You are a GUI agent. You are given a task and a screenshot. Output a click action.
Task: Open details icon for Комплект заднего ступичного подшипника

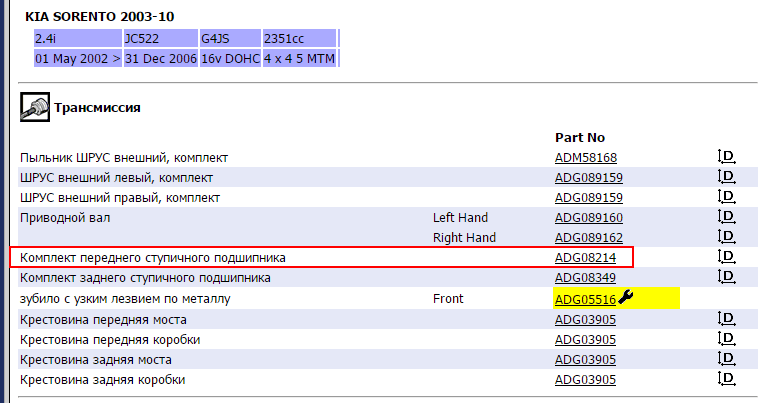tap(727, 277)
